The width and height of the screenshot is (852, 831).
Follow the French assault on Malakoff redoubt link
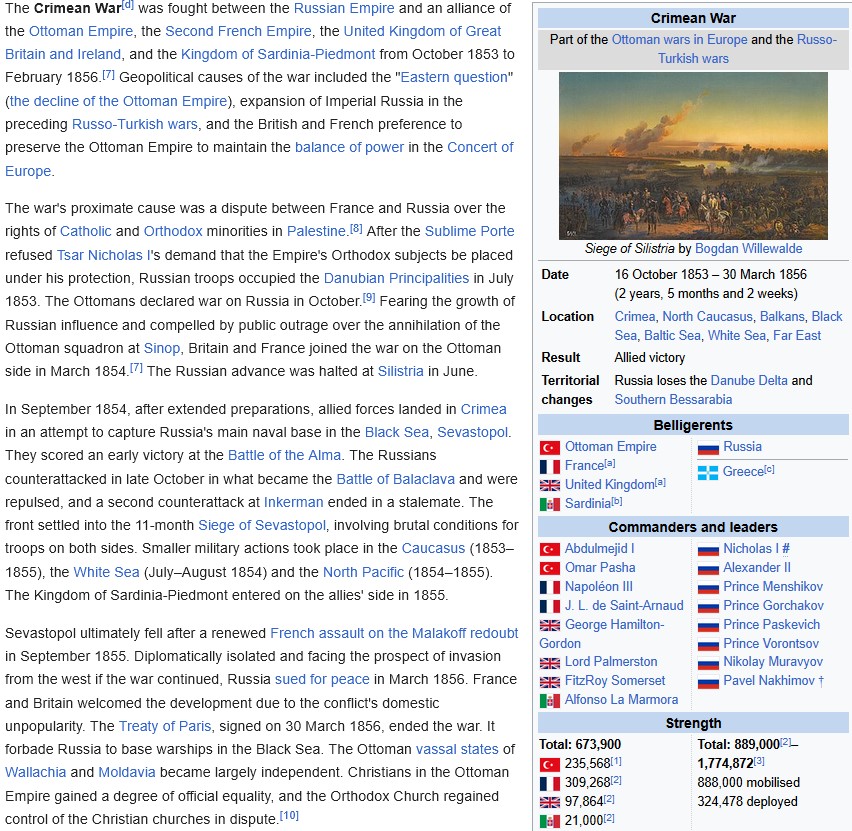[x=394, y=633]
